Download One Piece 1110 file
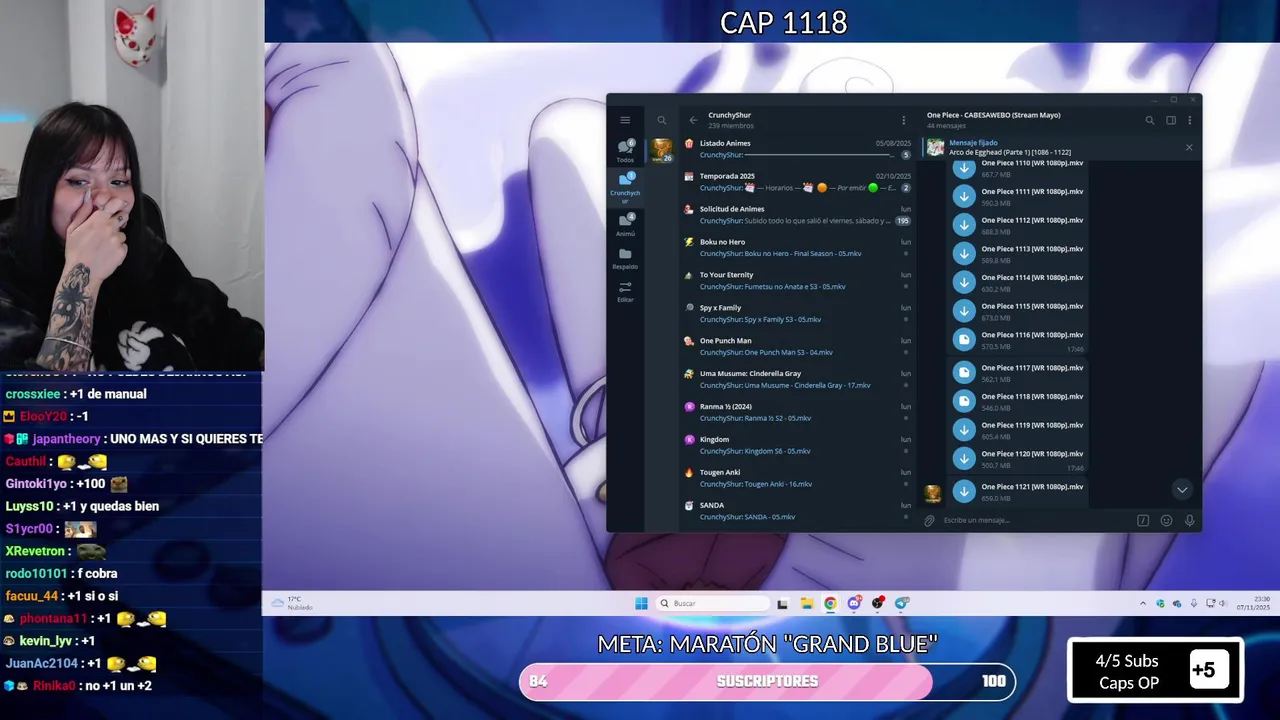1280x720 pixels. click(x=964, y=168)
